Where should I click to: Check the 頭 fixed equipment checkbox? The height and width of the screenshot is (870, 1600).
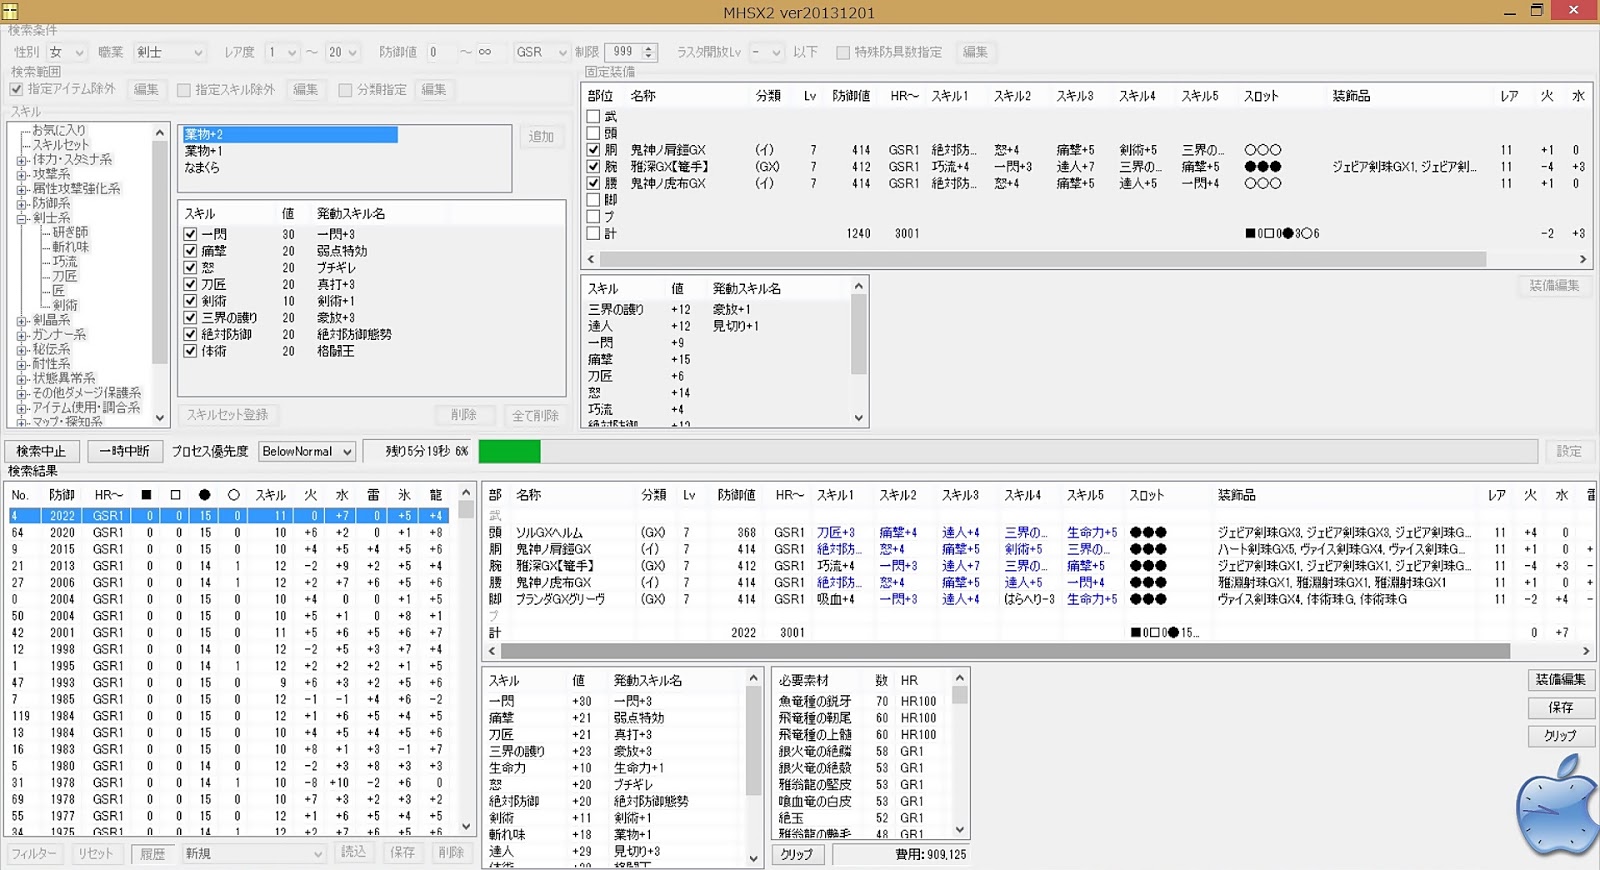(593, 133)
